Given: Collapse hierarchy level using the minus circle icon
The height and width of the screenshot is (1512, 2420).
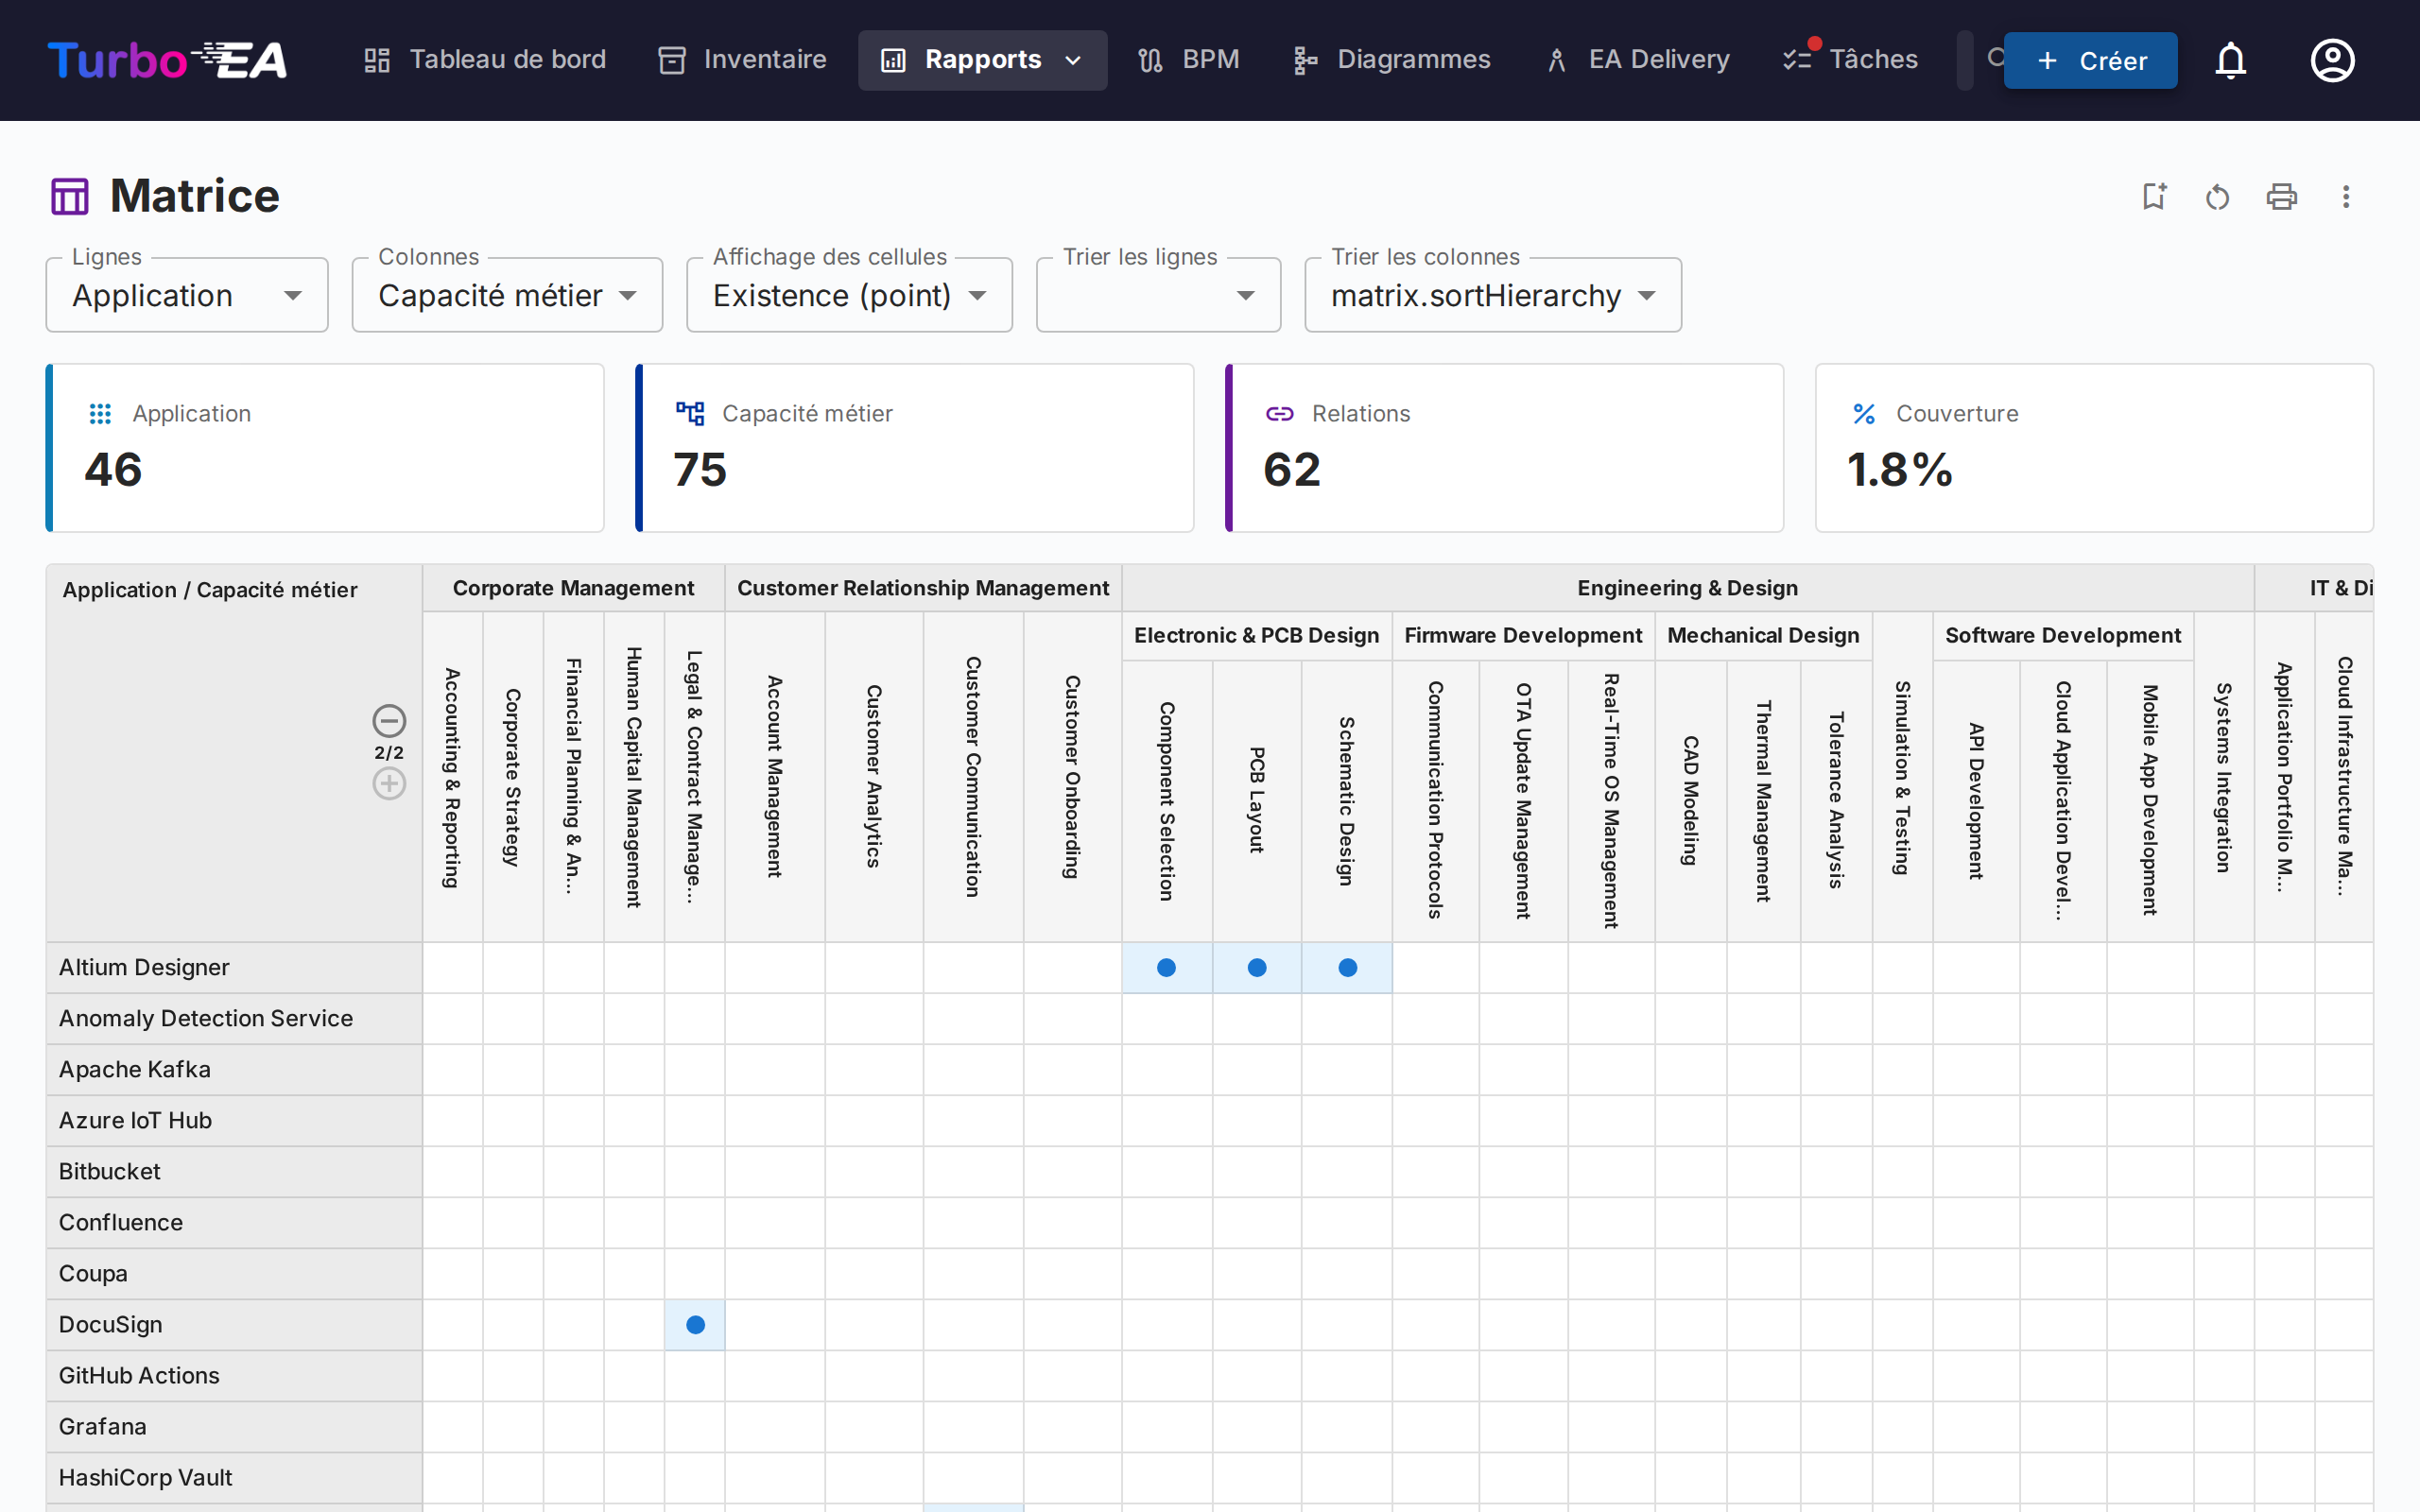Looking at the screenshot, I should pyautogui.click(x=388, y=721).
